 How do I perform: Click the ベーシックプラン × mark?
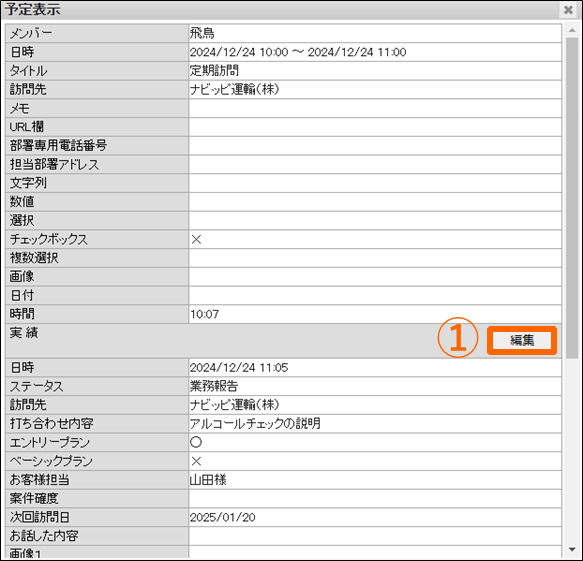196,461
